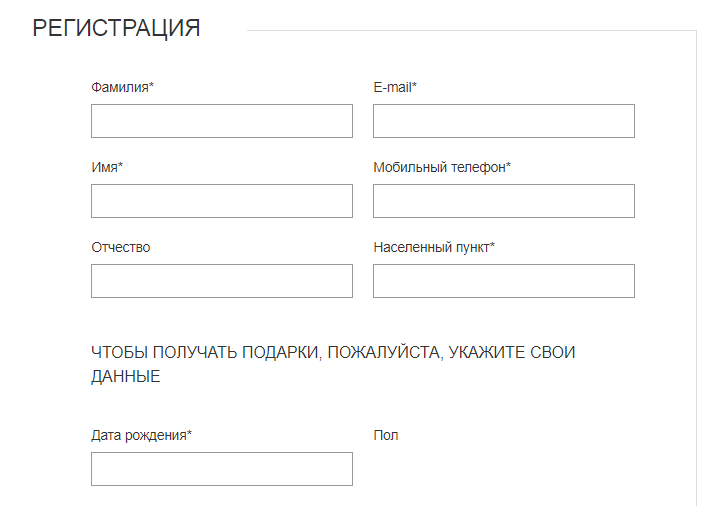Open the Дата рождения input field
Image resolution: width=726 pixels, height=506 pixels.
[221, 469]
